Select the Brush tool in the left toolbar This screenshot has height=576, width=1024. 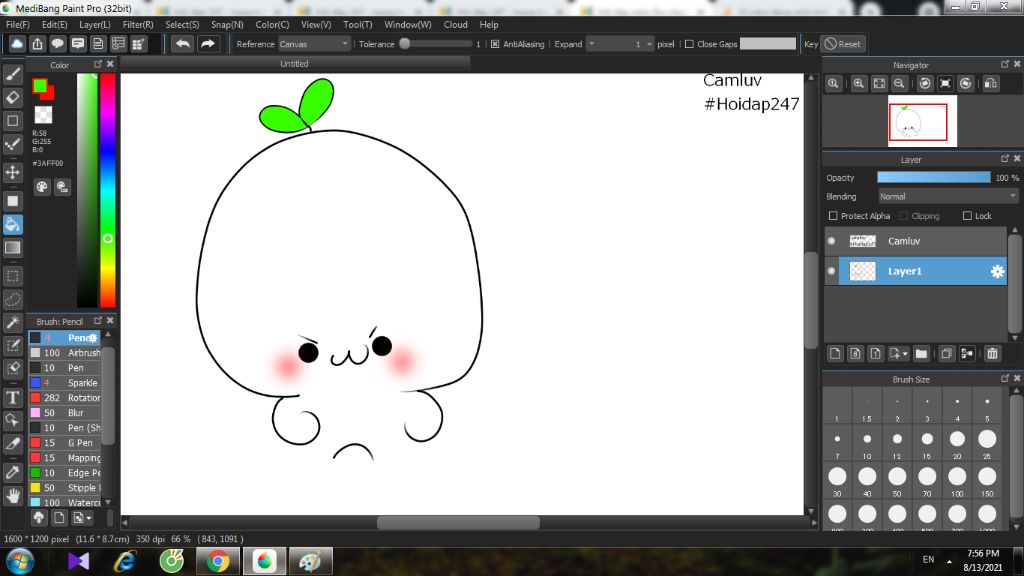pyautogui.click(x=12, y=74)
